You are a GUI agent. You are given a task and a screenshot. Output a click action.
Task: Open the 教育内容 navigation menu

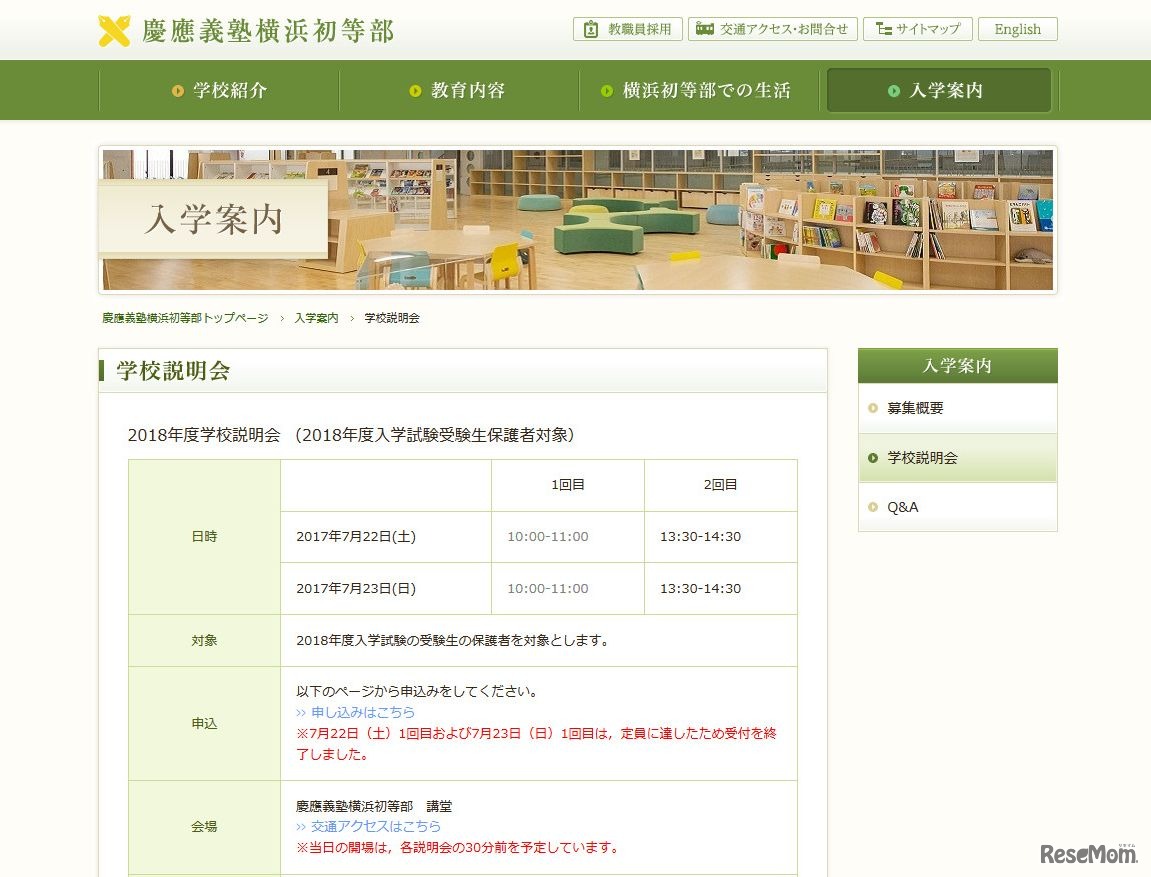(x=459, y=90)
